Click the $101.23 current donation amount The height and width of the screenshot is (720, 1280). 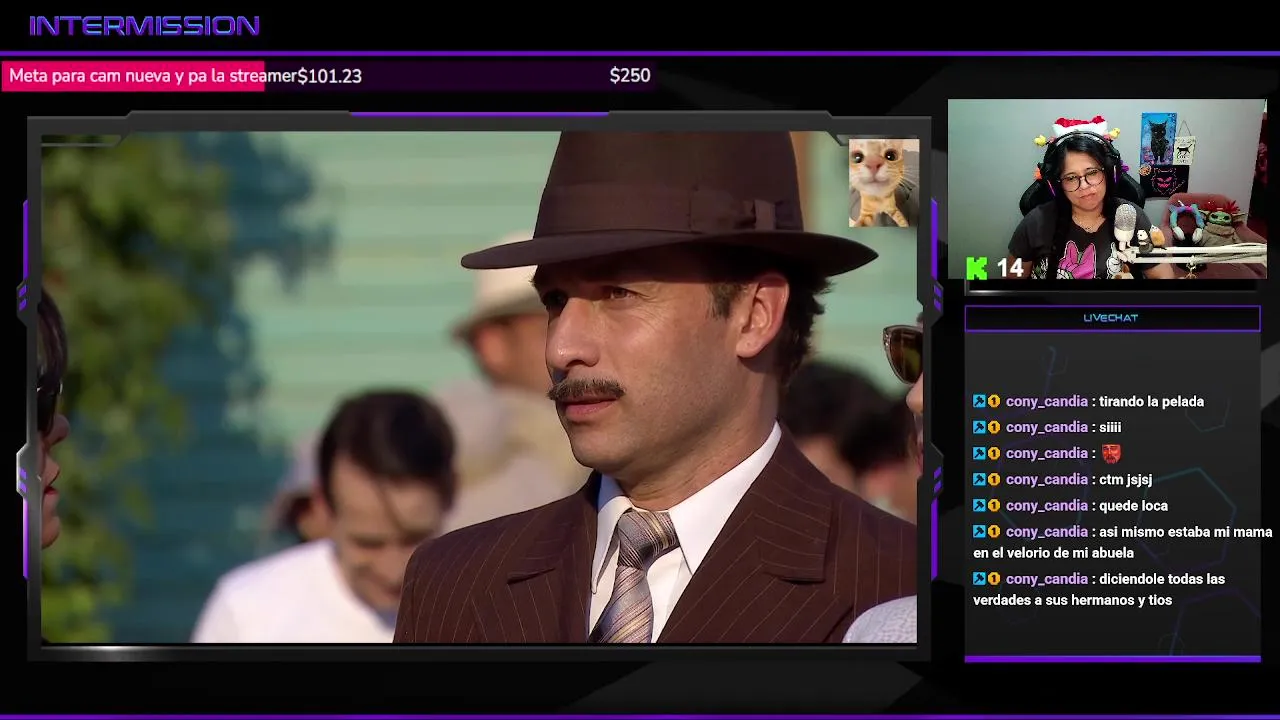point(329,76)
